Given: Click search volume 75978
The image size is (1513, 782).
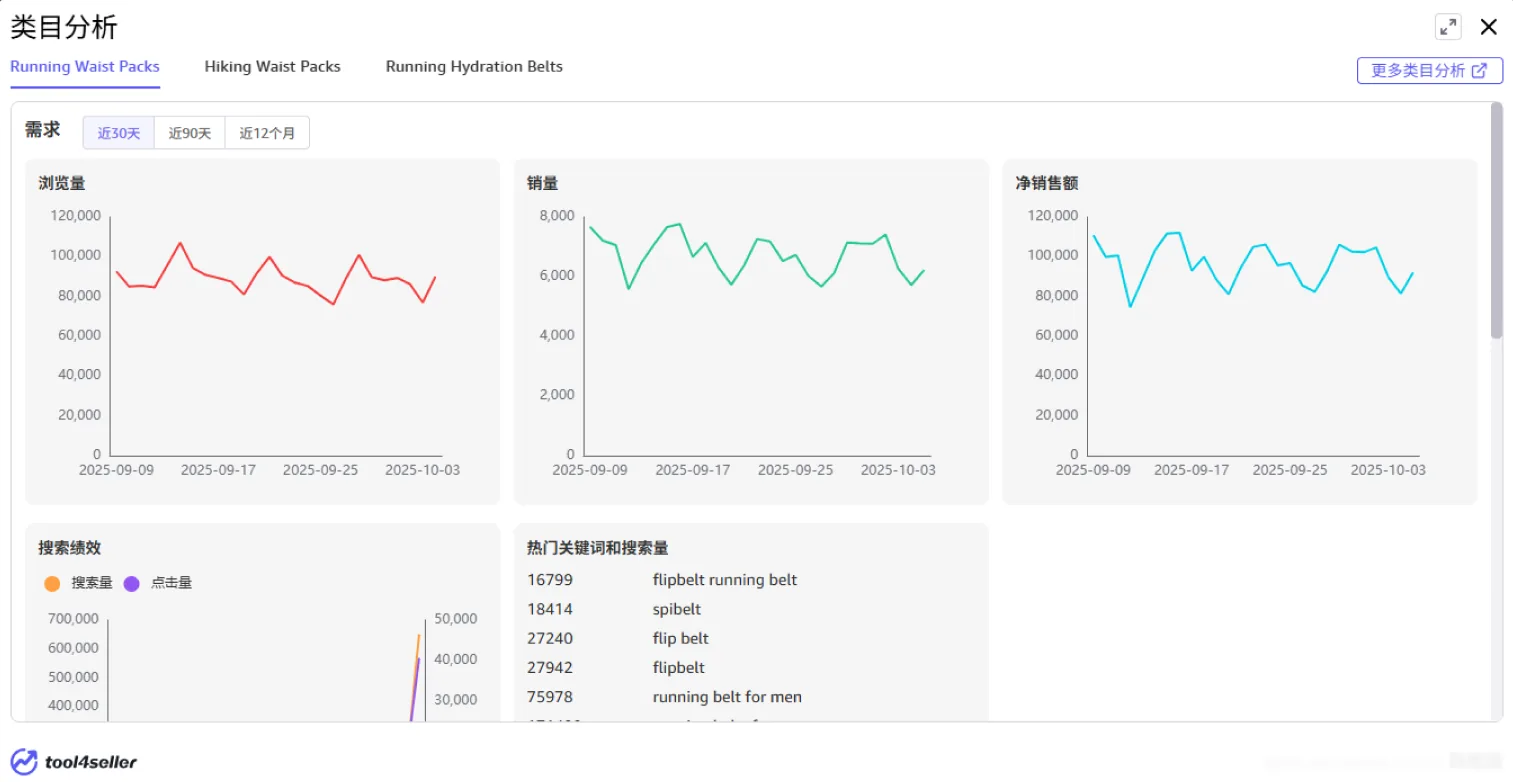Looking at the screenshot, I should pyautogui.click(x=550, y=697).
